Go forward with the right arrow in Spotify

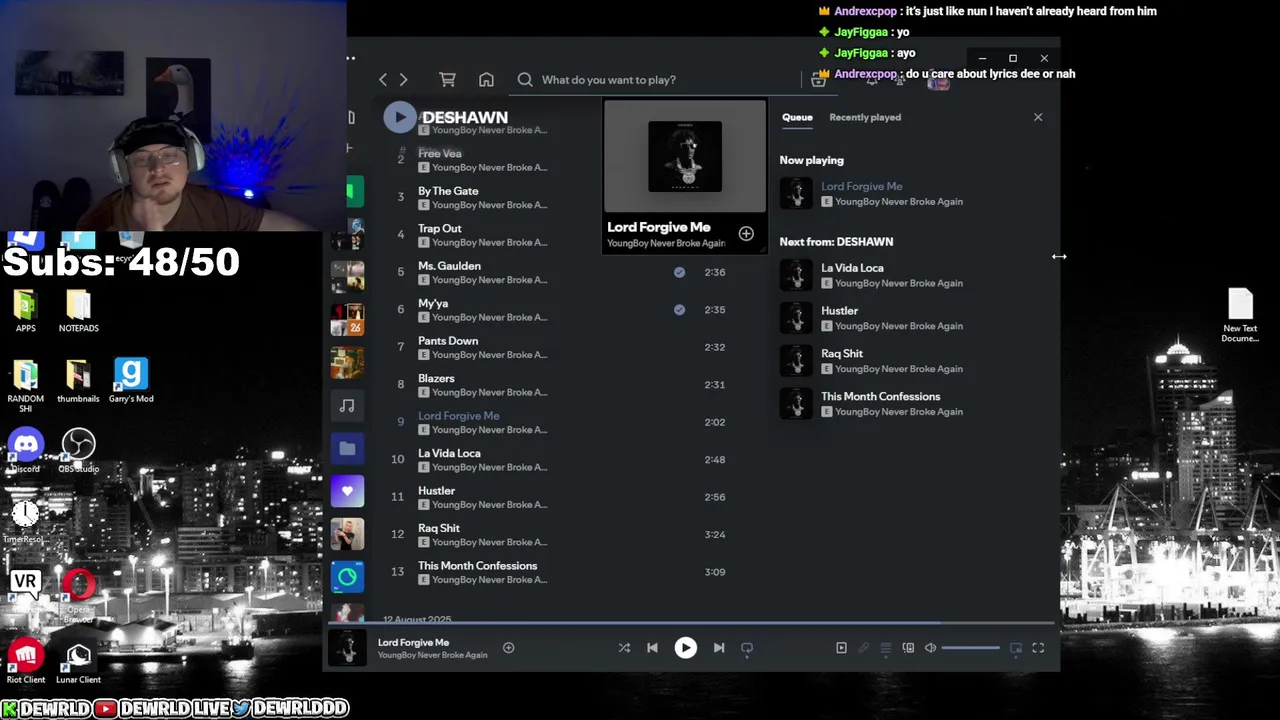tap(404, 80)
